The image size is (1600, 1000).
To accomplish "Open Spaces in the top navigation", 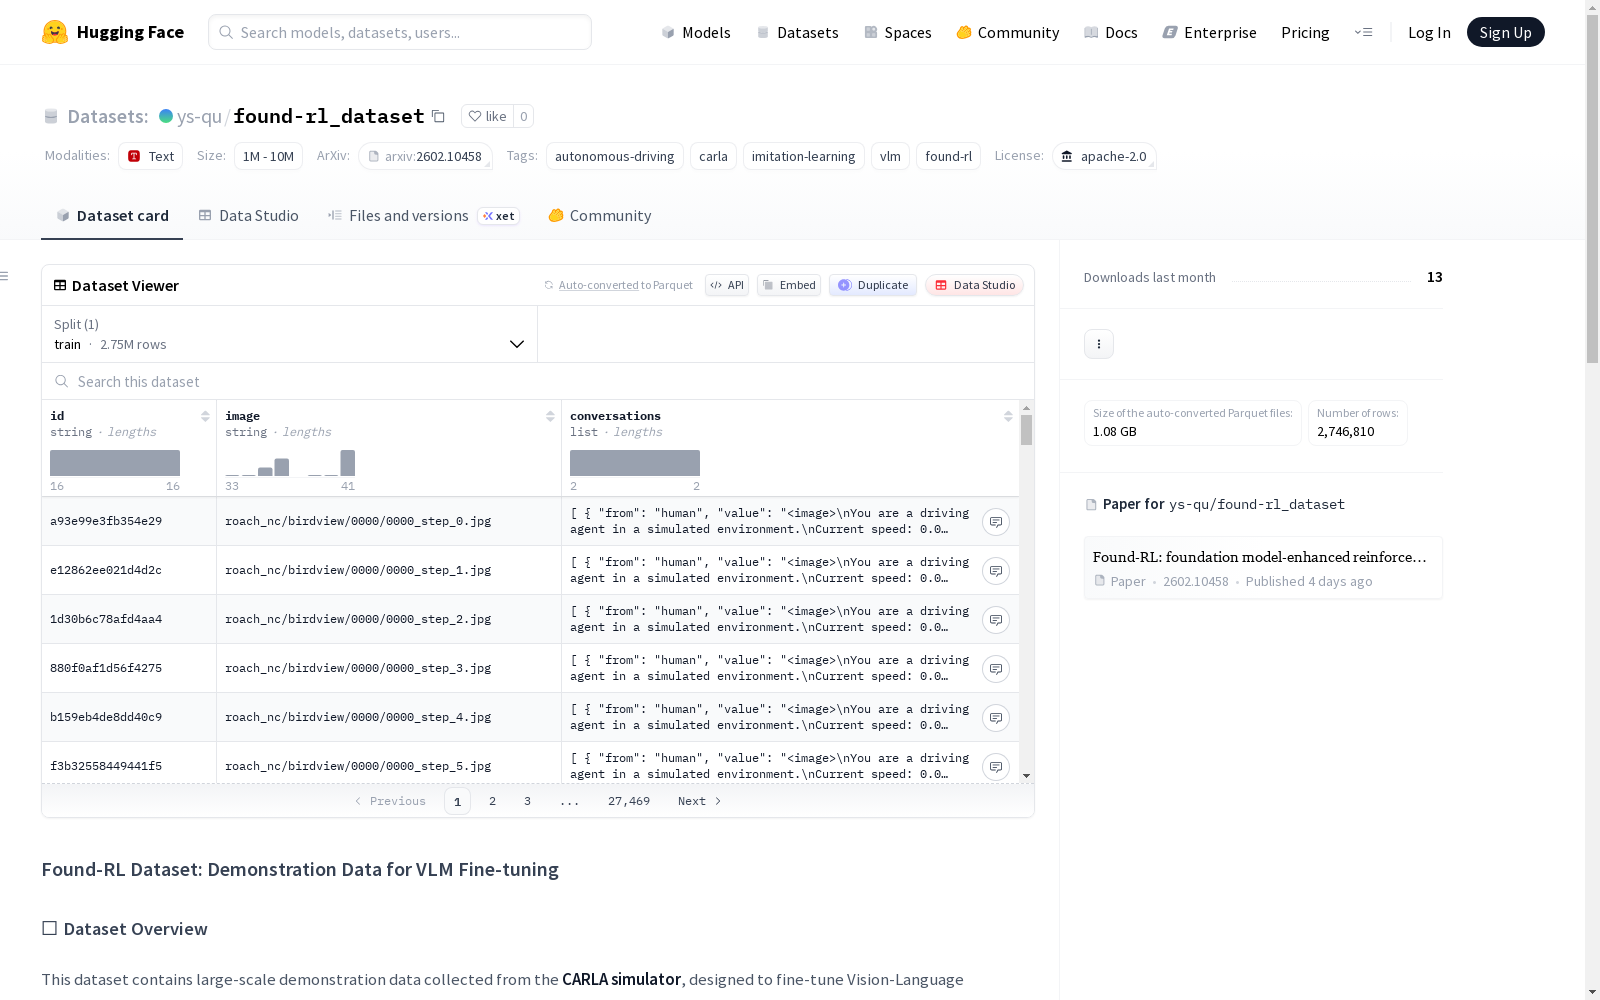I will [898, 32].
